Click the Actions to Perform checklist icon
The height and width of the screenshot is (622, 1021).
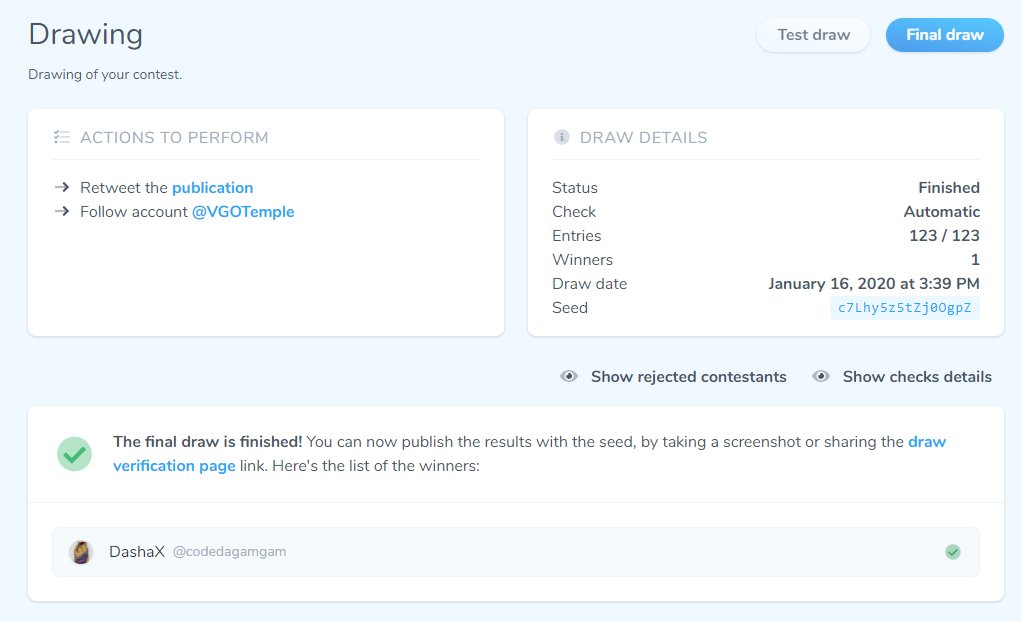coord(62,137)
